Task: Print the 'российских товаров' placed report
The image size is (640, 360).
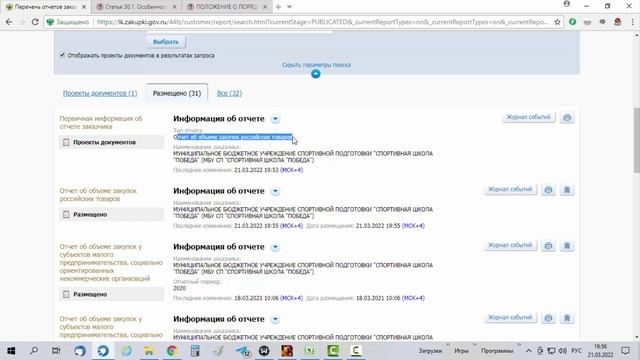Action: (x=548, y=190)
